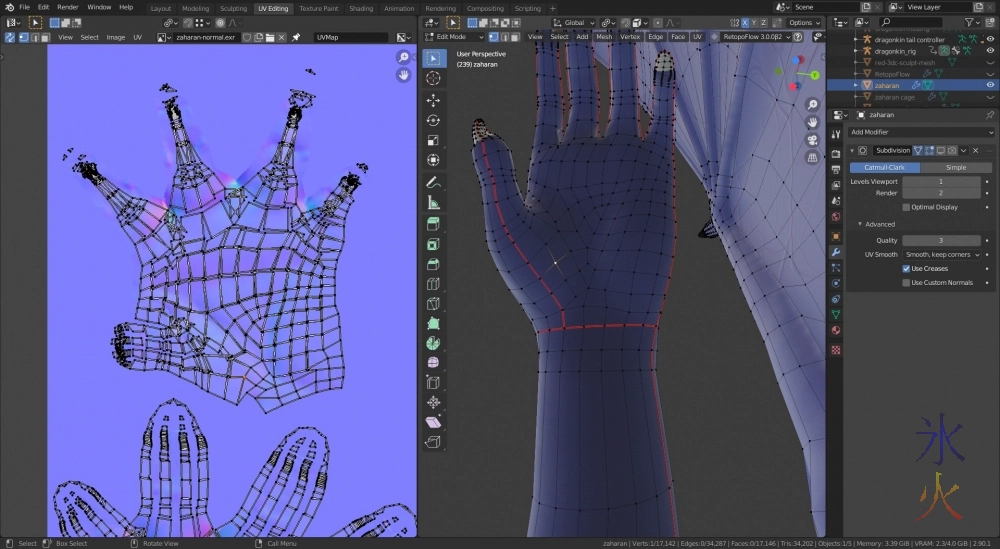Switch to the Texture Paint workspace tab
The image size is (1000, 549).
click(x=318, y=8)
